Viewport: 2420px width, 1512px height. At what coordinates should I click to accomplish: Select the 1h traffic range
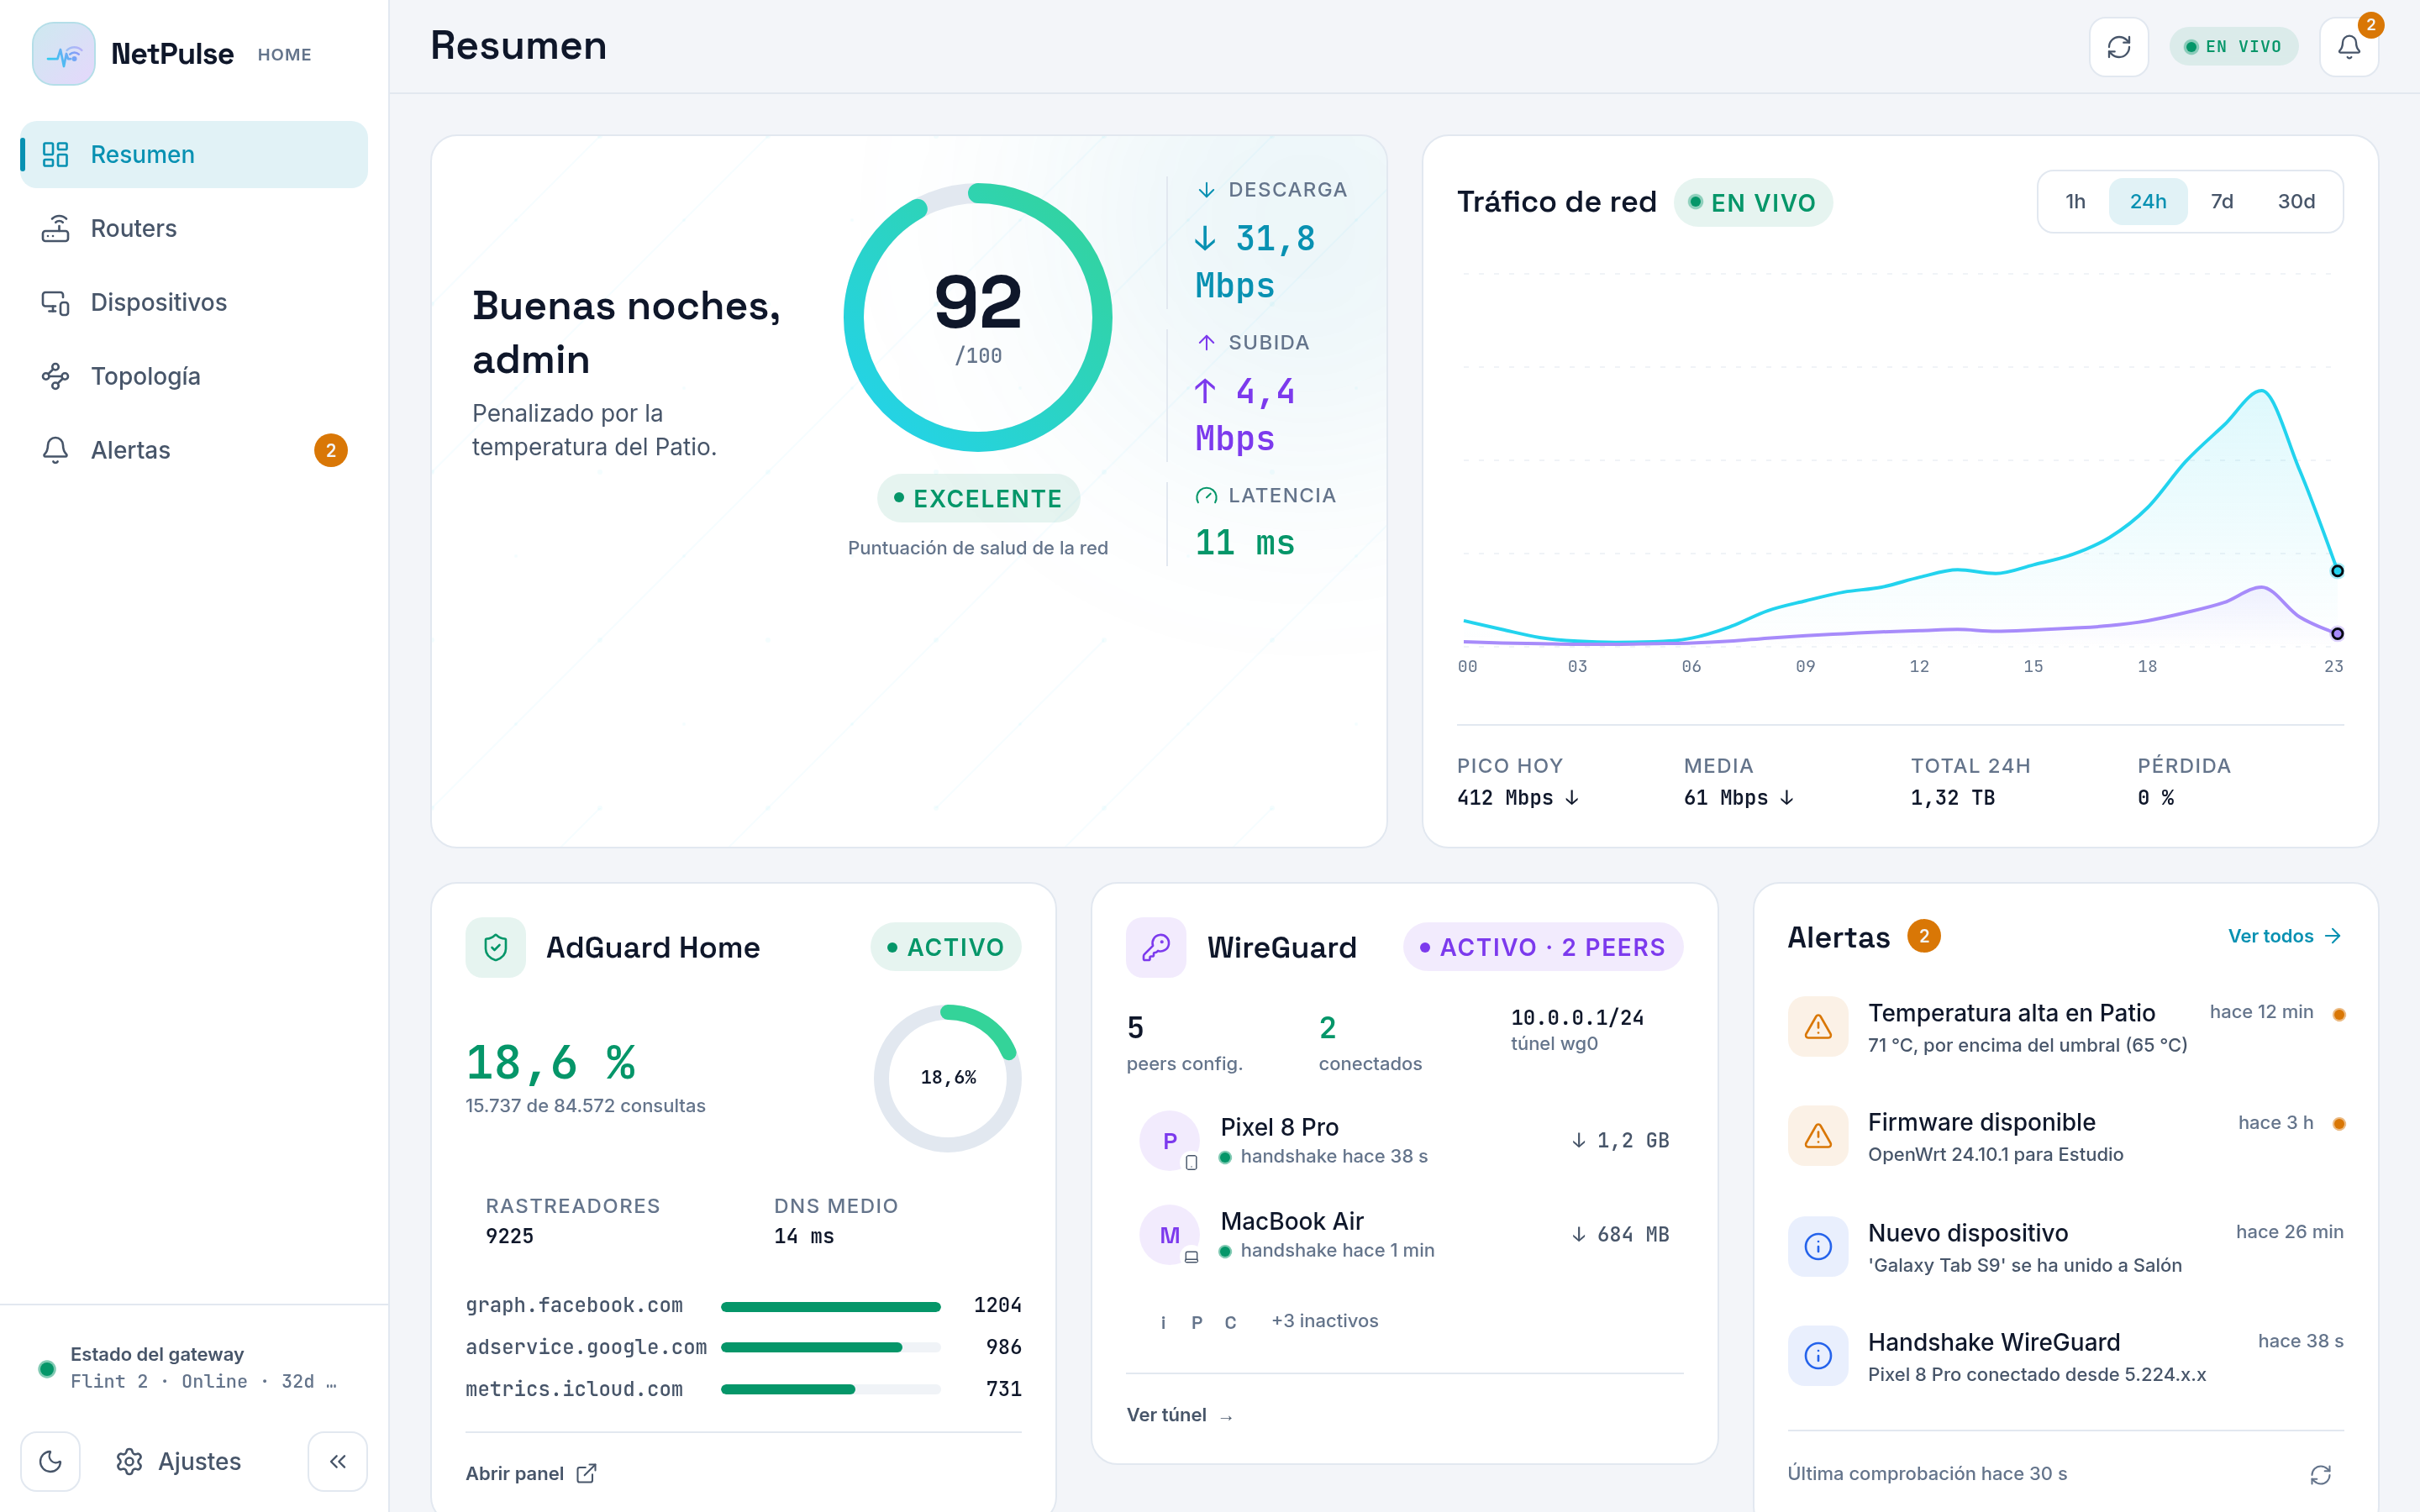2075,201
